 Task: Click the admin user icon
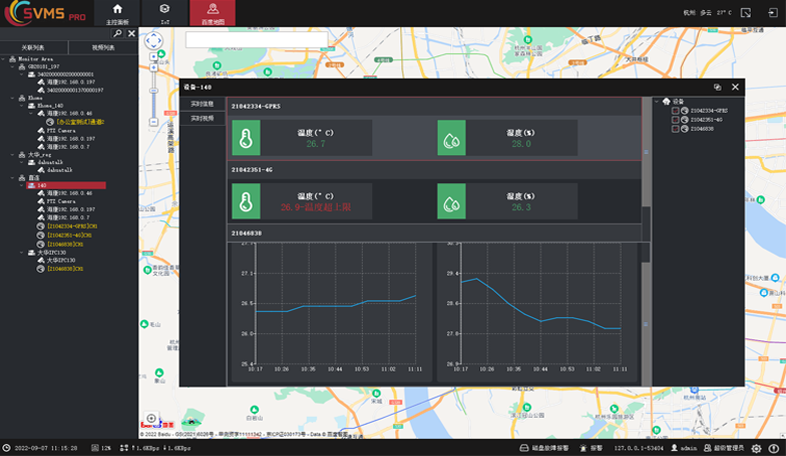[x=674, y=448]
